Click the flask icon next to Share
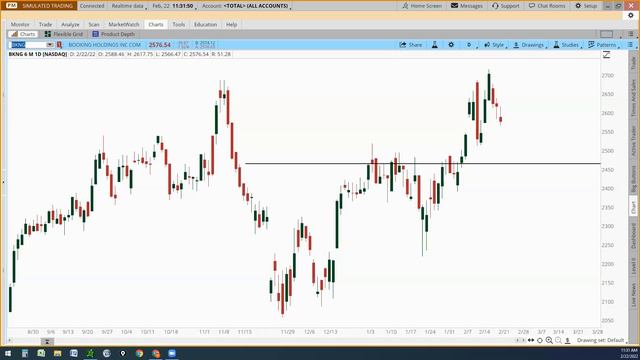 (x=435, y=44)
